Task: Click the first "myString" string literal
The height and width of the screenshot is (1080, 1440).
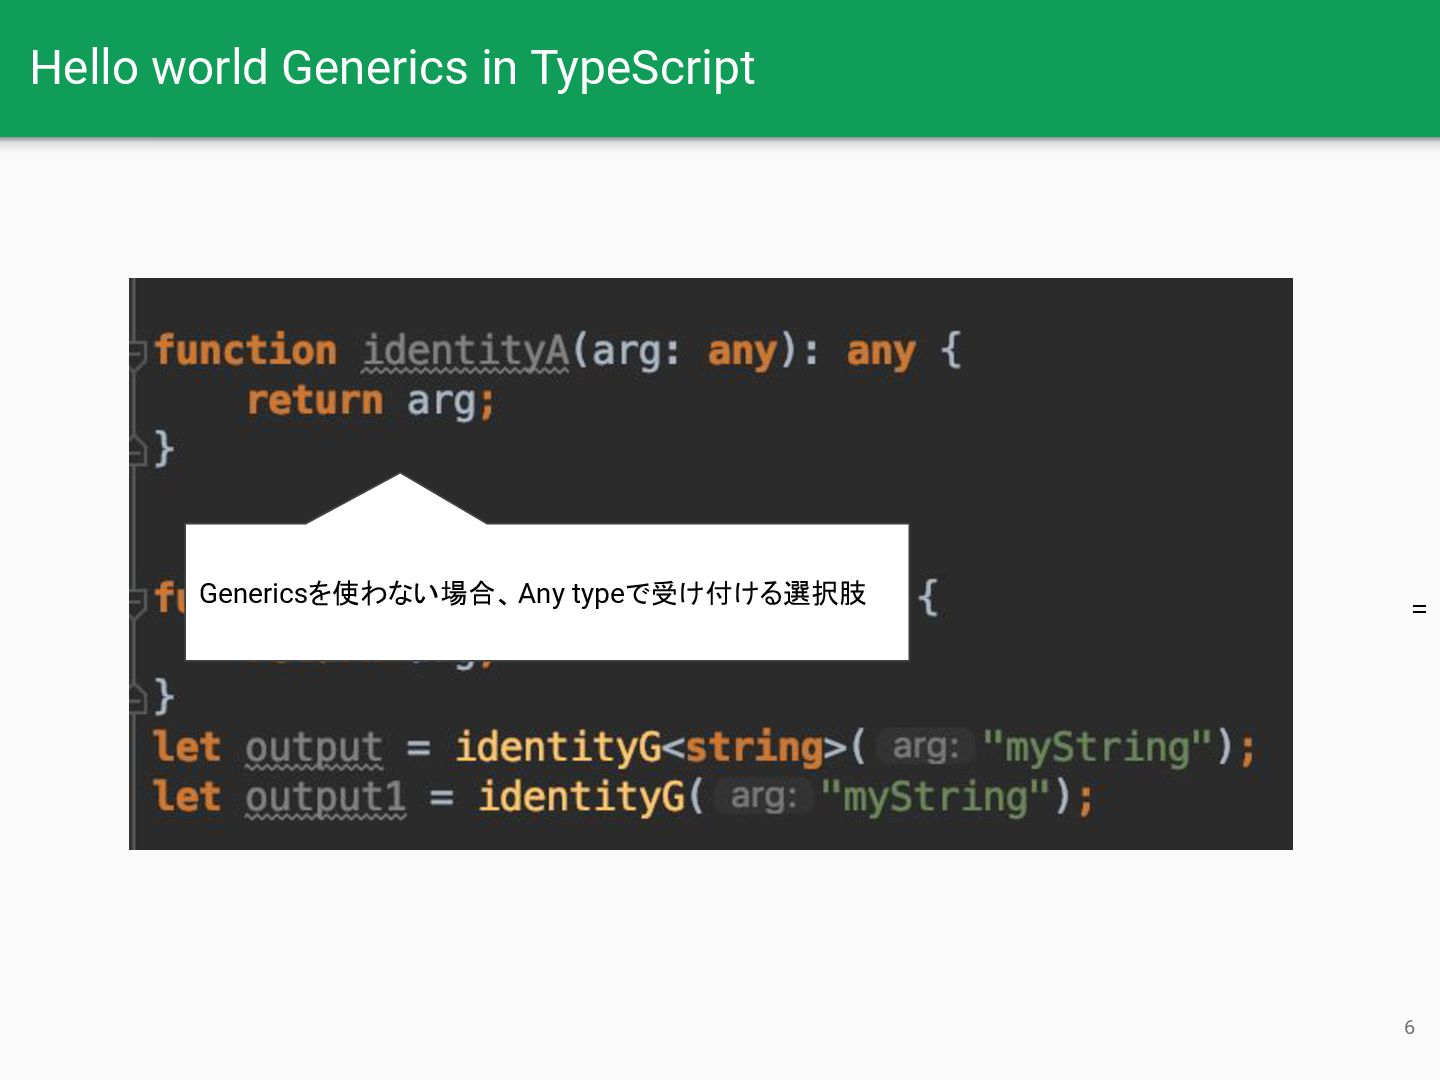Action: [x=1097, y=747]
